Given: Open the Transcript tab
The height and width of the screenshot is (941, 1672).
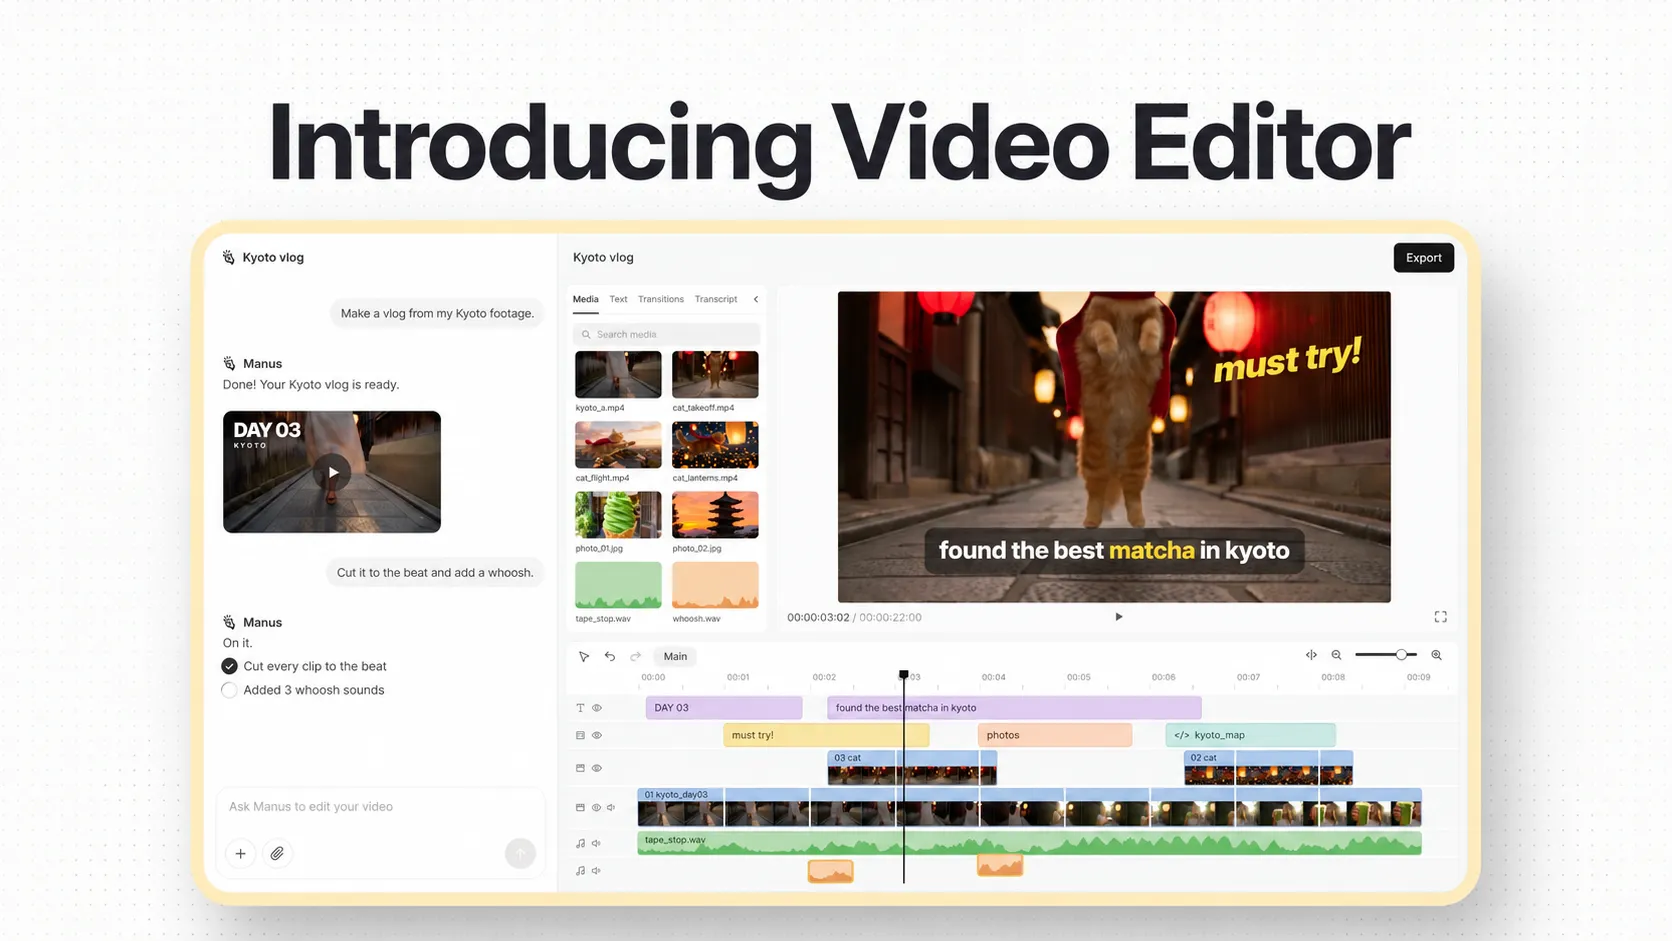Looking at the screenshot, I should pos(716,299).
